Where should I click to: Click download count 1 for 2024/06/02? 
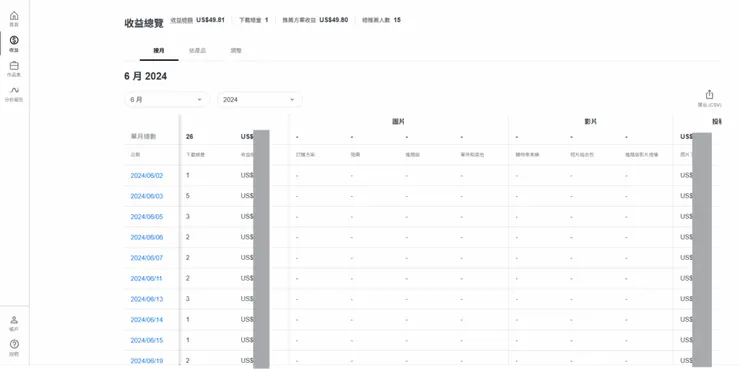pyautogui.click(x=188, y=175)
